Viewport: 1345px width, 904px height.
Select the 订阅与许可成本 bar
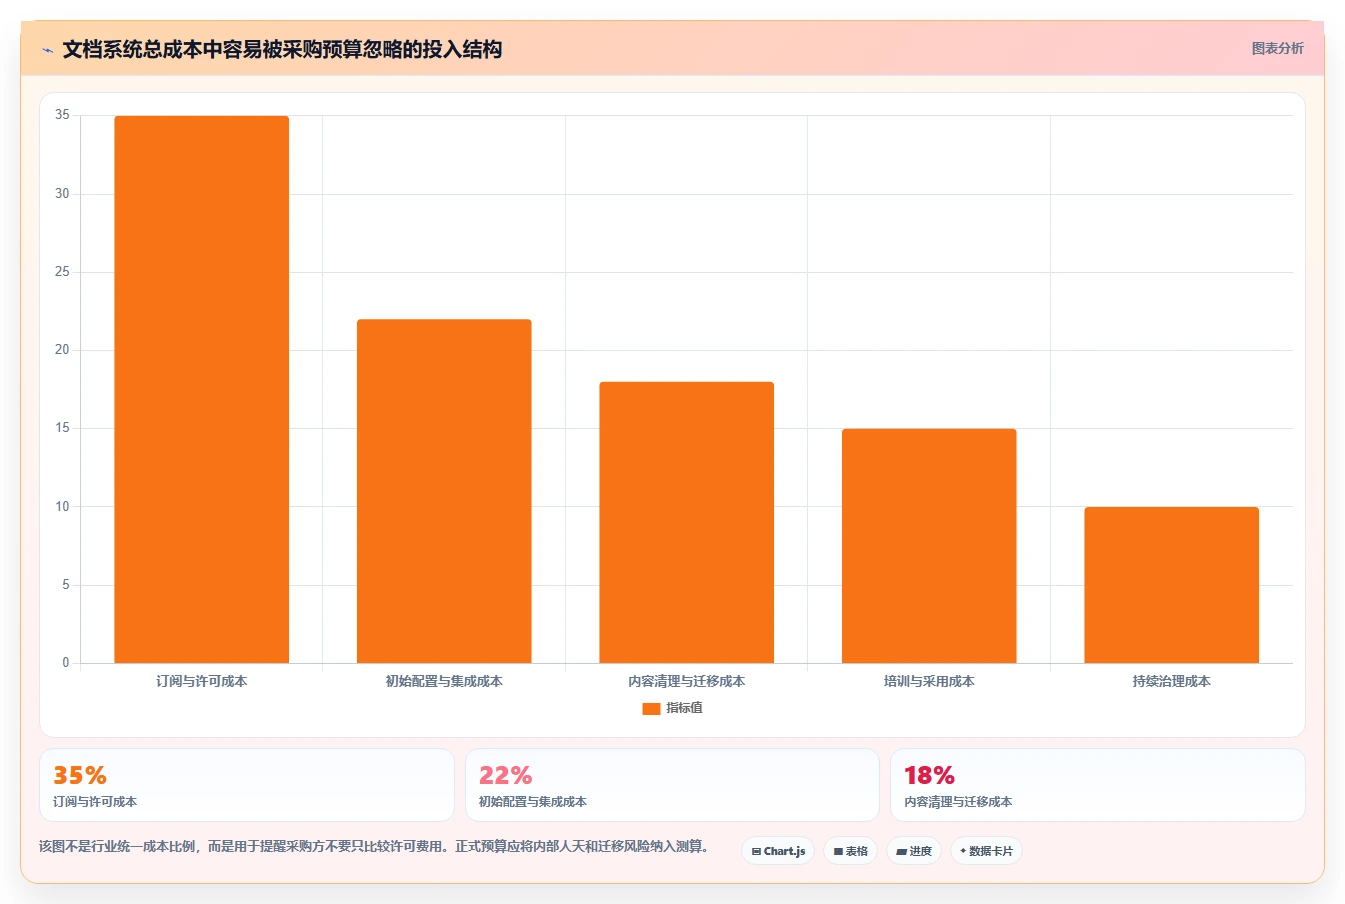tap(202, 389)
